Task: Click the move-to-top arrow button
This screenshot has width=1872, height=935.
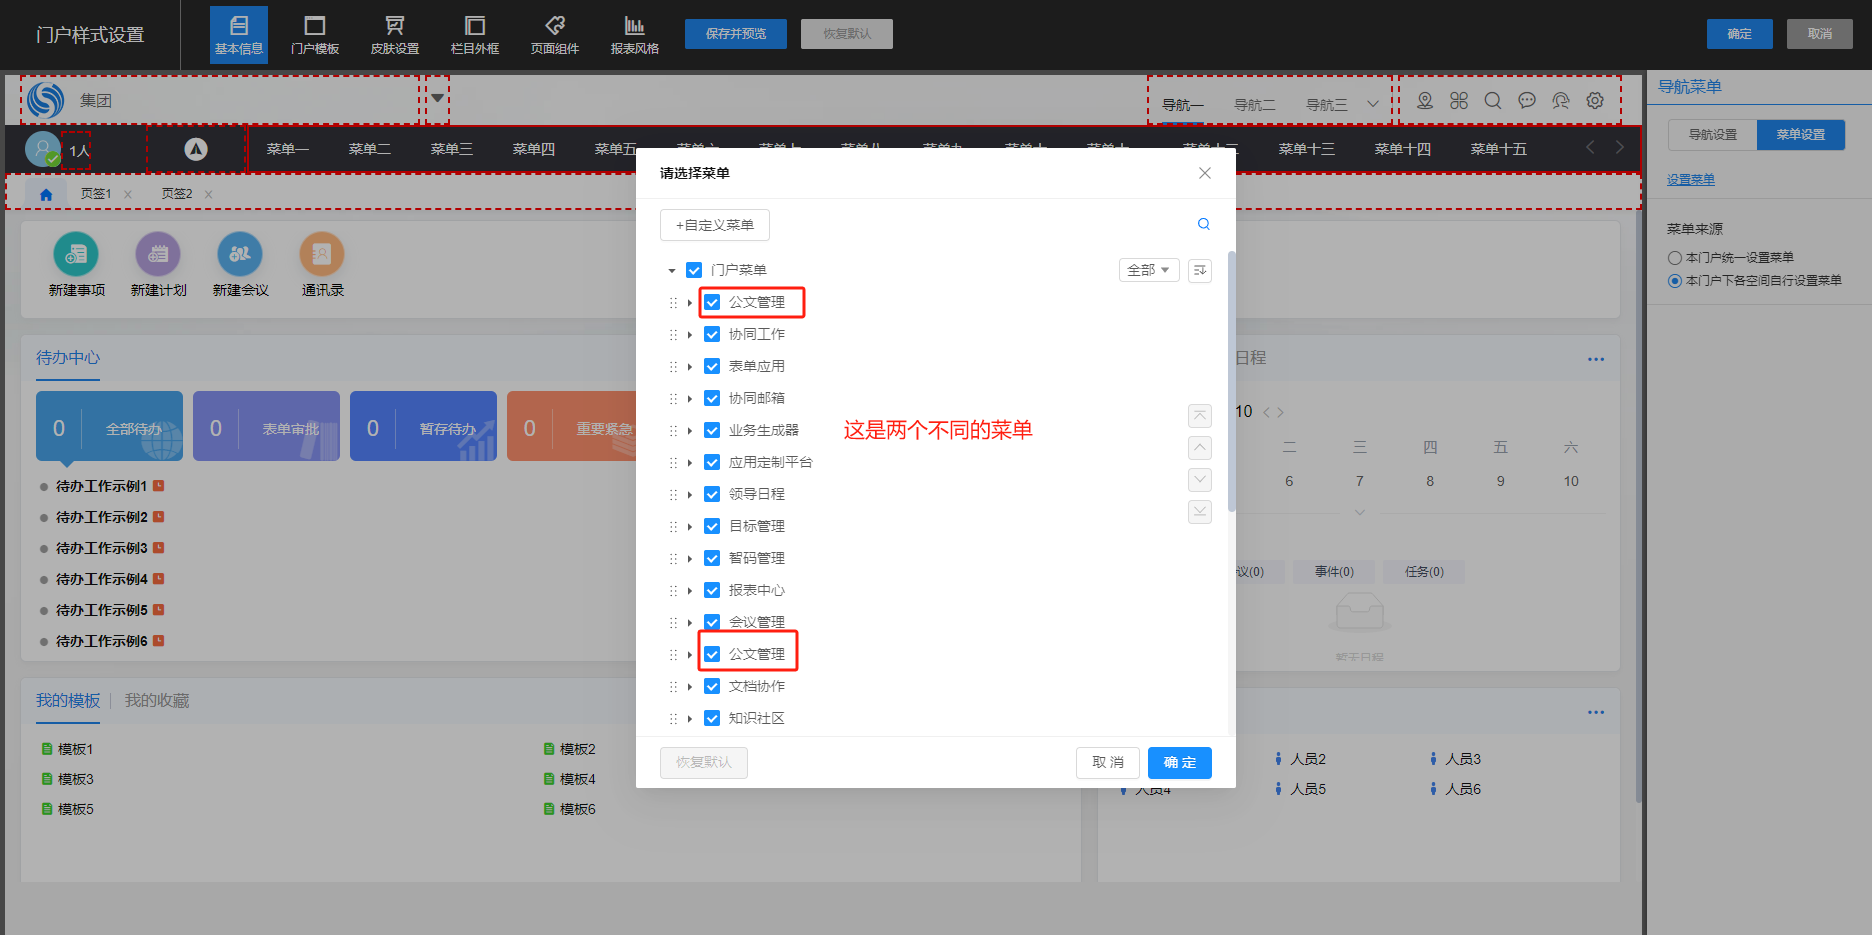Action: 1199,416
